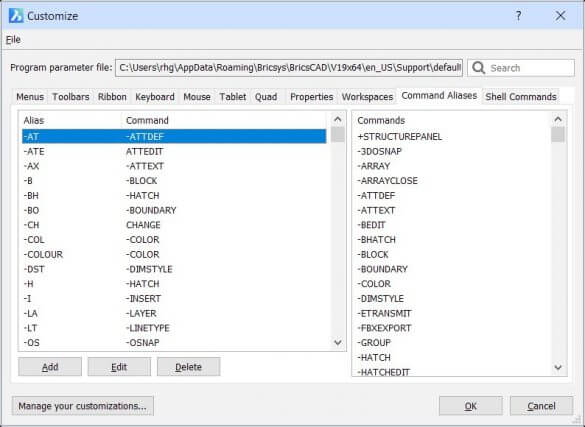
Task: Switch to the Workspaces tab
Action: 367,97
